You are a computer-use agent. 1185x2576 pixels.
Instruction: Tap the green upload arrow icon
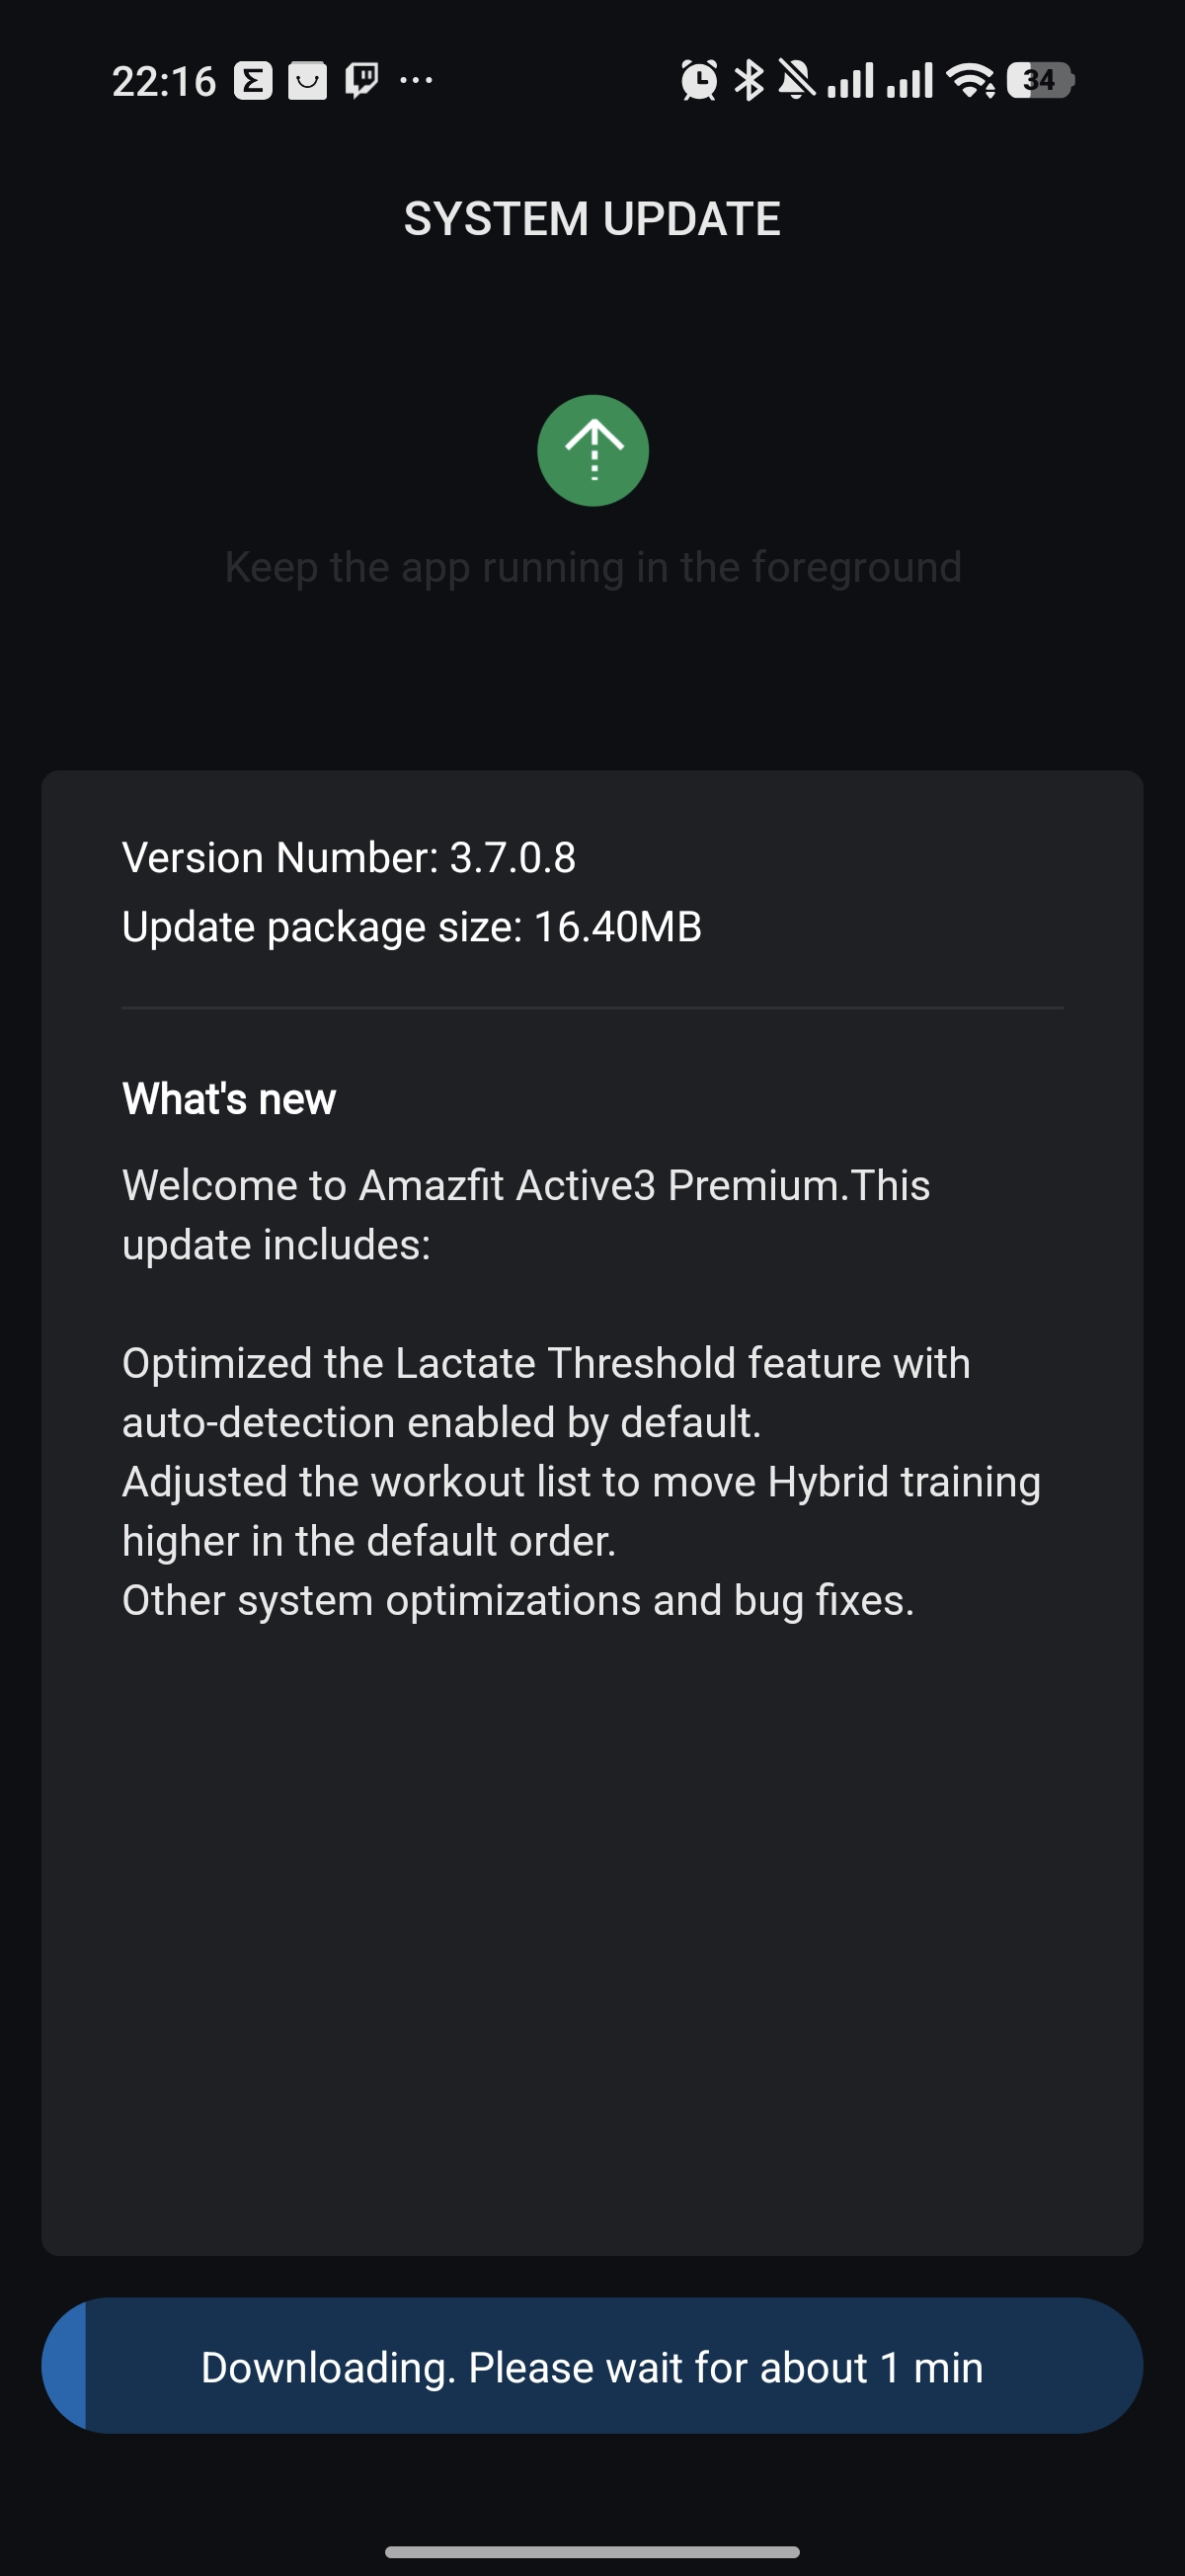(593, 451)
